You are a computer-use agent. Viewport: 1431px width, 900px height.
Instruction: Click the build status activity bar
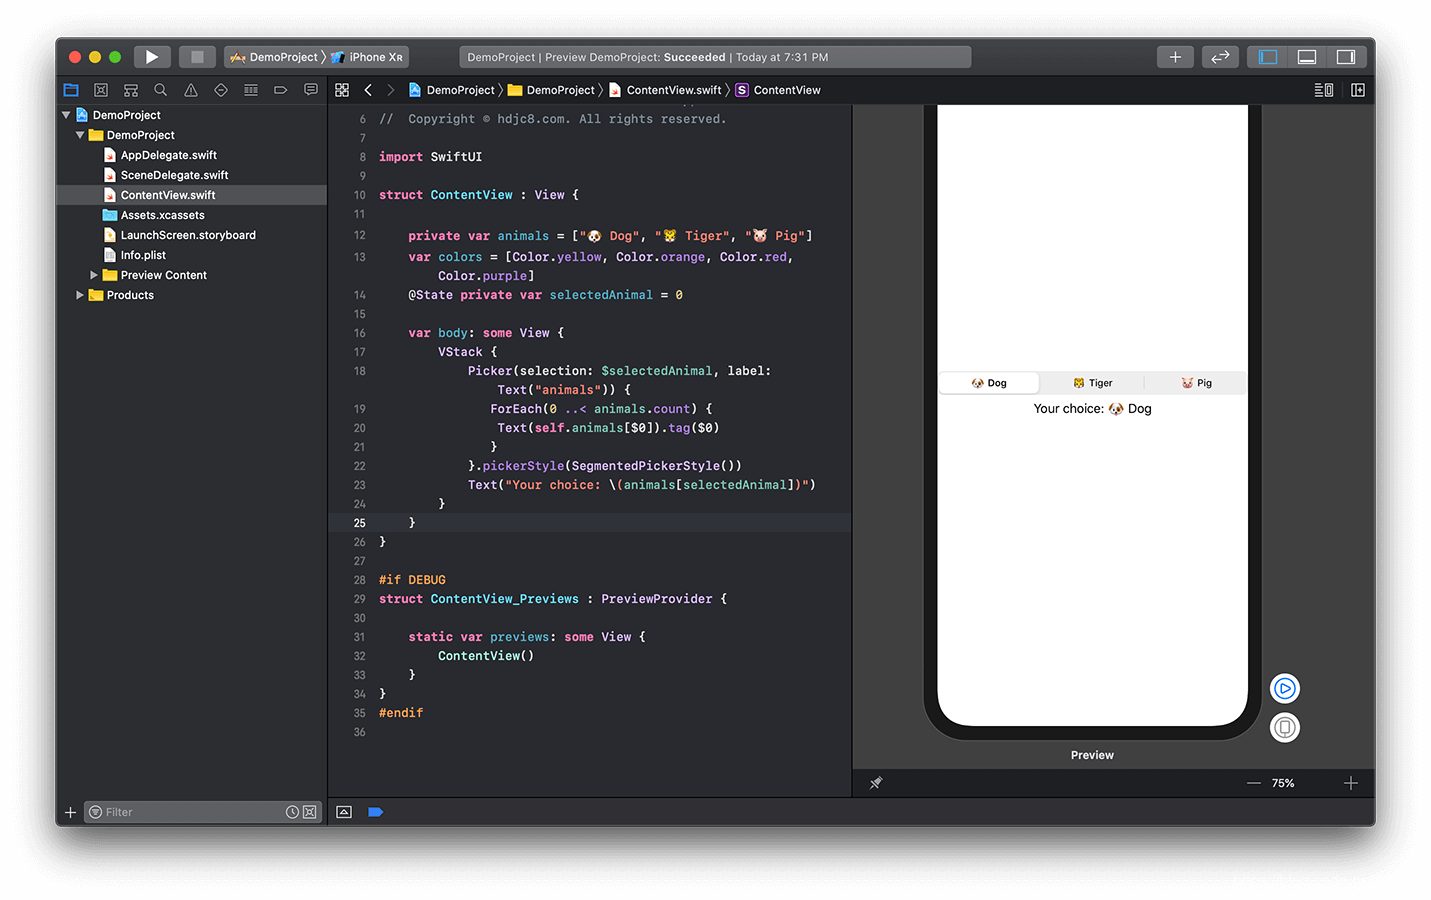[715, 57]
